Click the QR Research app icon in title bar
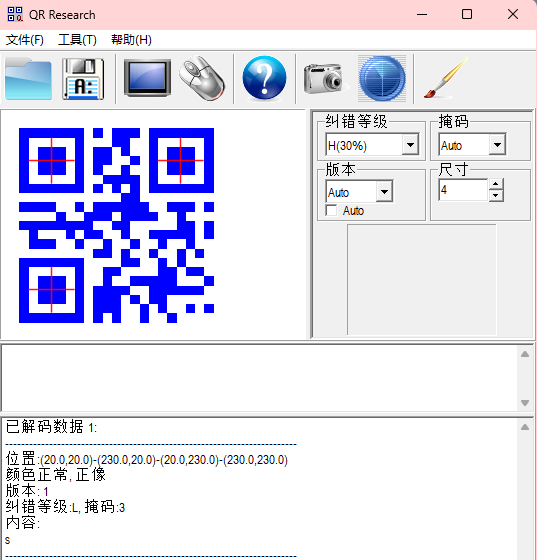Viewport: 537px width, 560px height. click(15, 14)
